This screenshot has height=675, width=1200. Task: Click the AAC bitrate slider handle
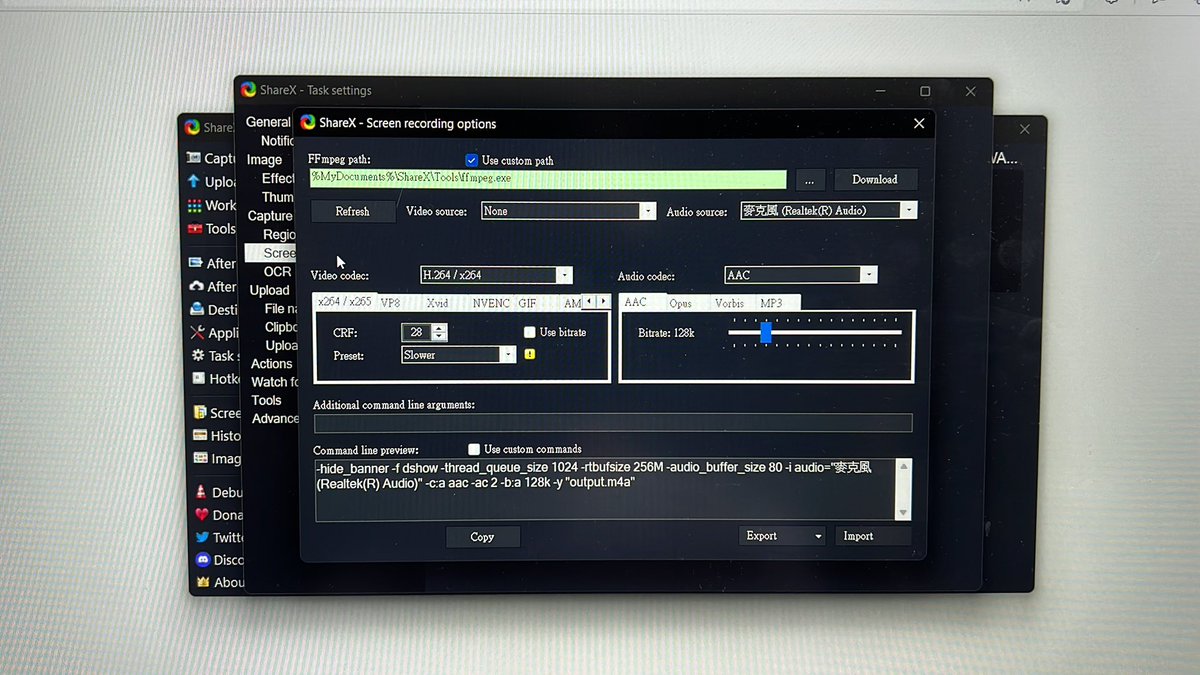pos(766,332)
